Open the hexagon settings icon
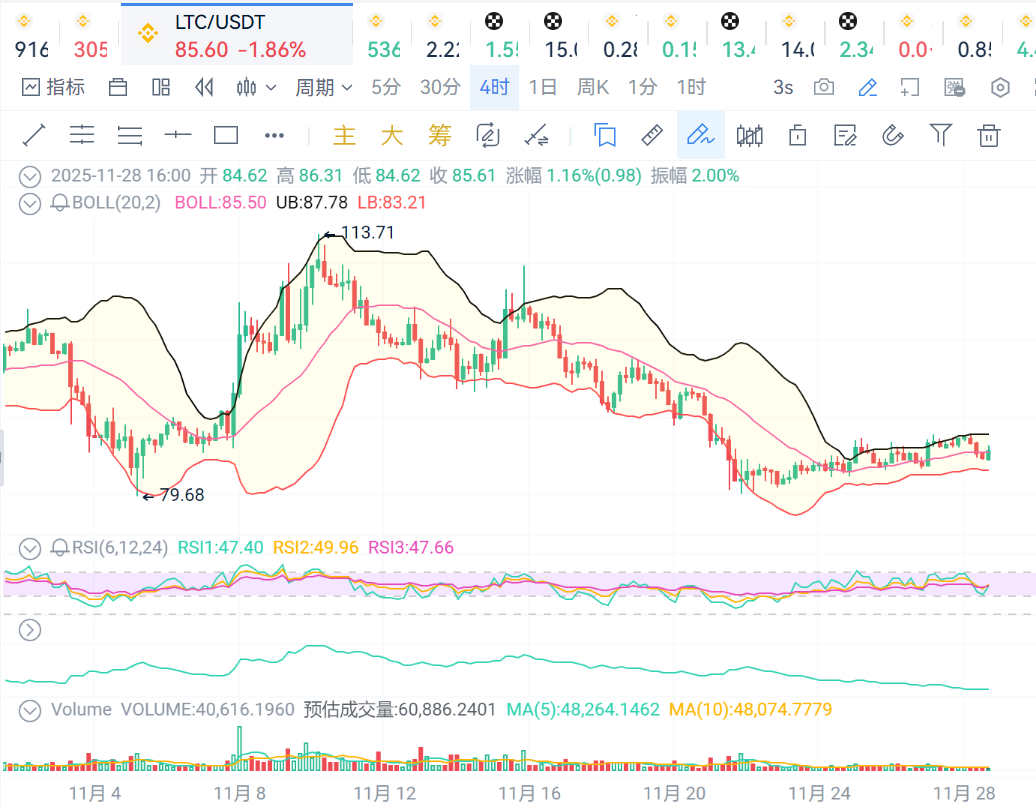 coord(1000,88)
